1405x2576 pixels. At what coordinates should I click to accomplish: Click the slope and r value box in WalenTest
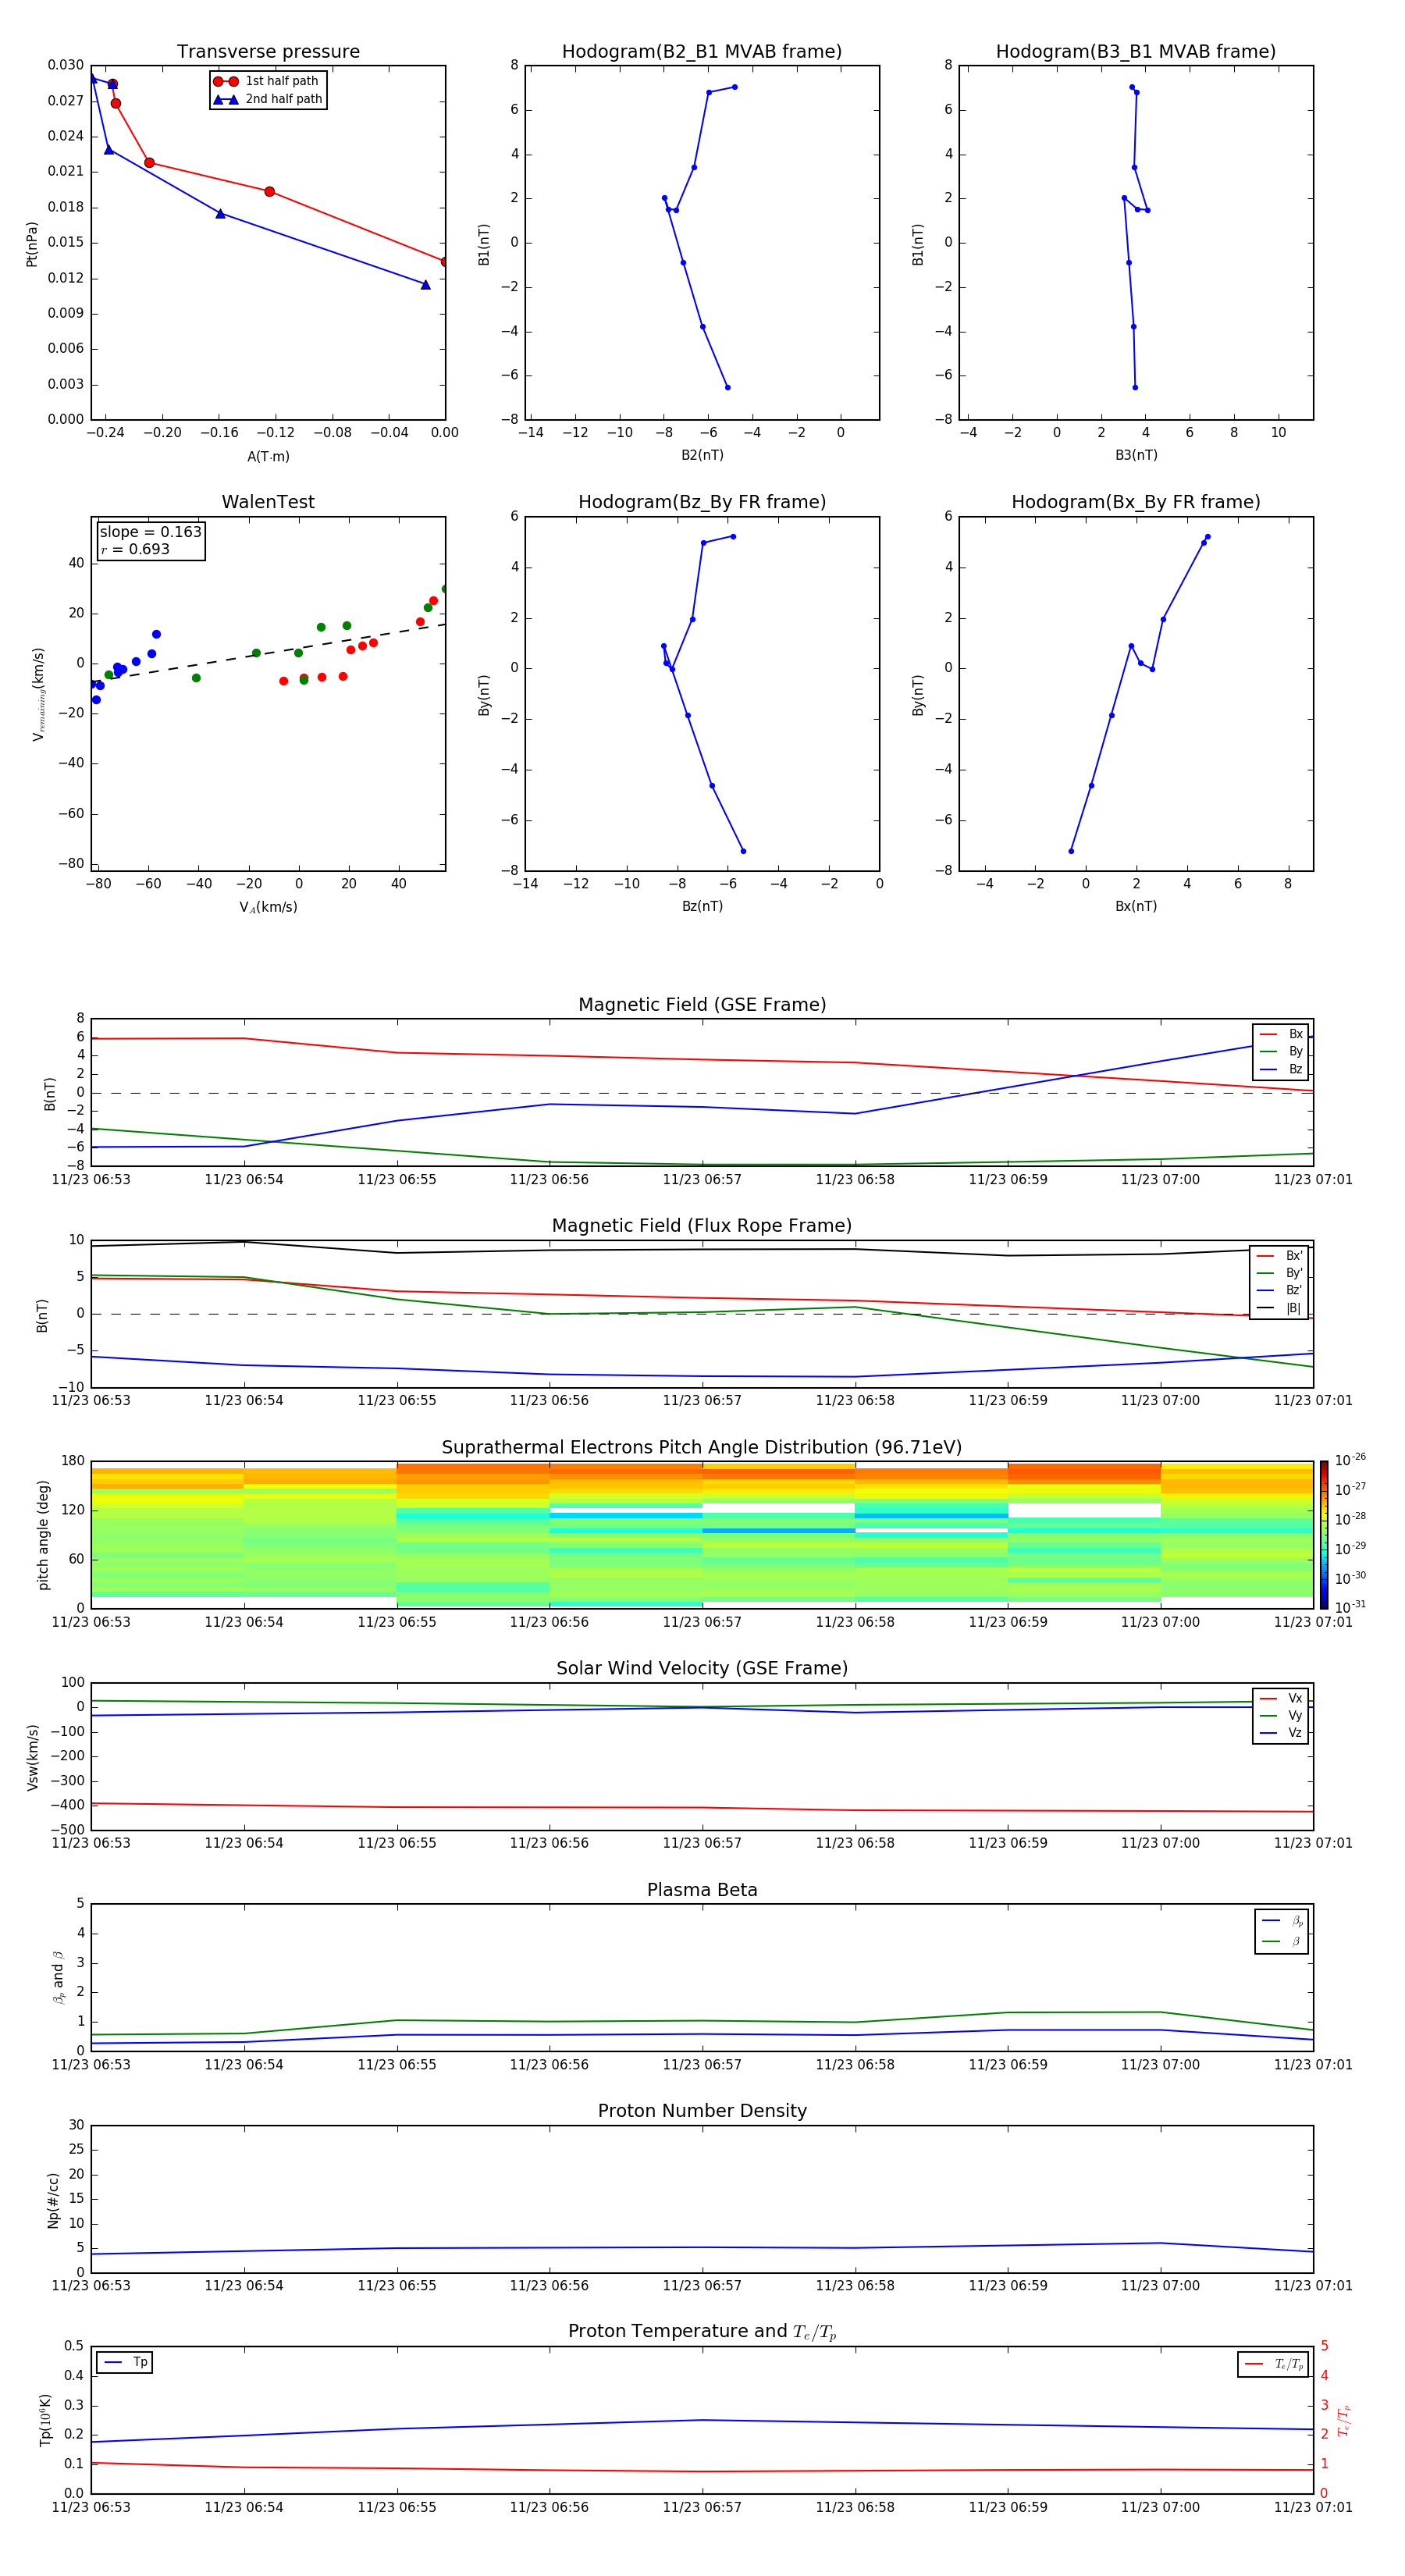point(150,540)
